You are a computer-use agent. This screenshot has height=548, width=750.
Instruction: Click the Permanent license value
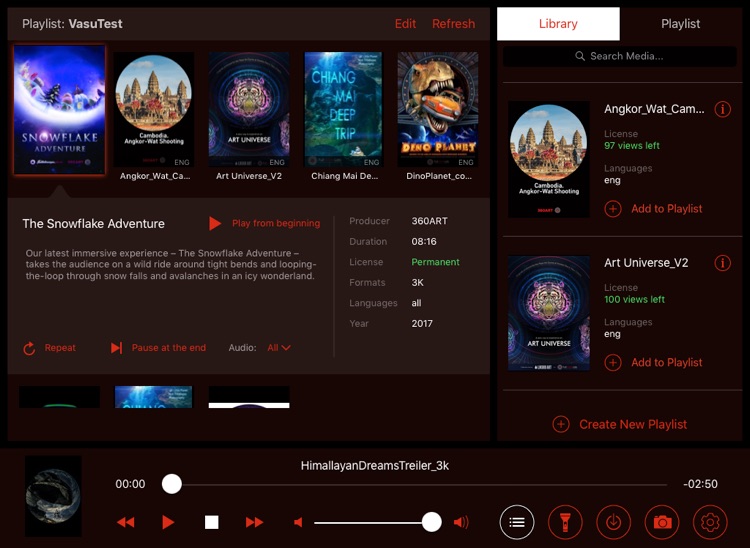pos(435,262)
